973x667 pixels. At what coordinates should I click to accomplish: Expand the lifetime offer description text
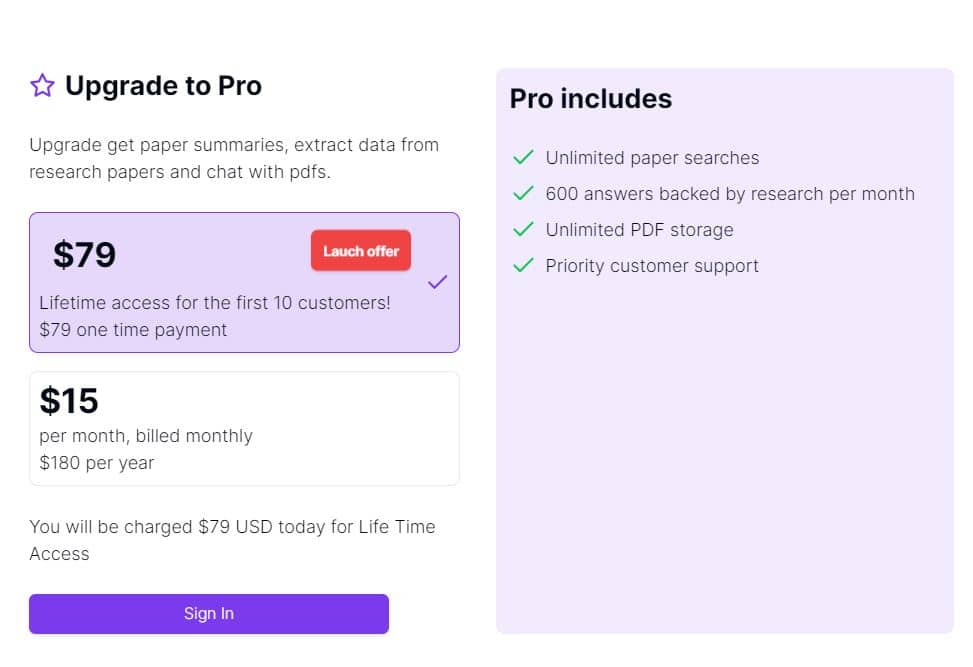pos(214,302)
